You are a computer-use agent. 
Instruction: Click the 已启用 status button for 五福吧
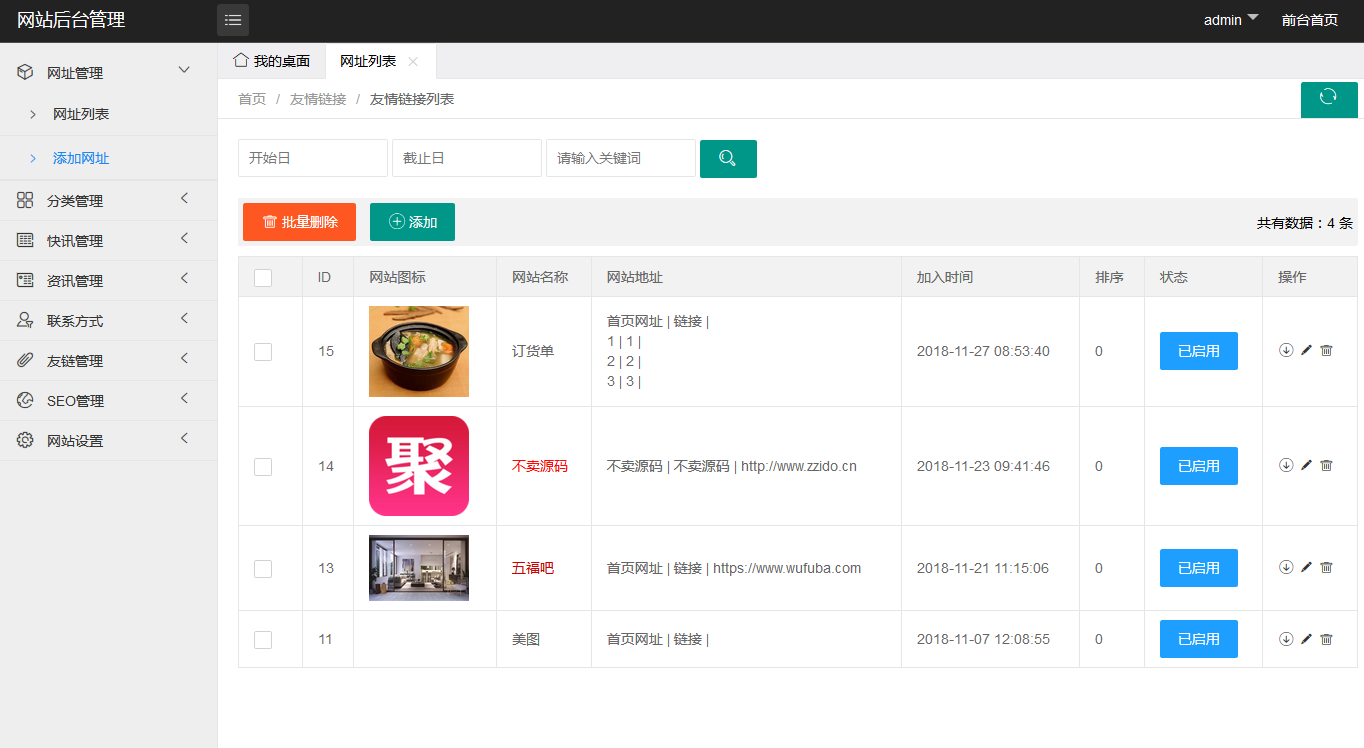pos(1198,568)
